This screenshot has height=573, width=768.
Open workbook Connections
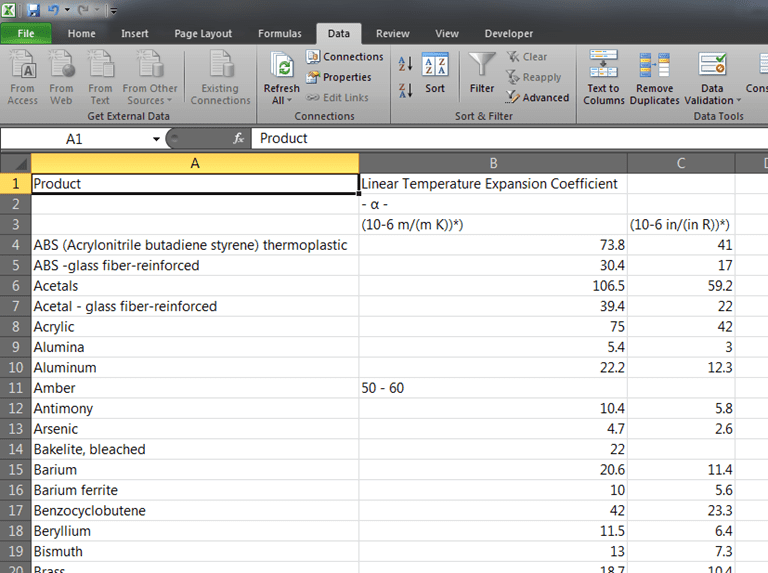tap(345, 57)
